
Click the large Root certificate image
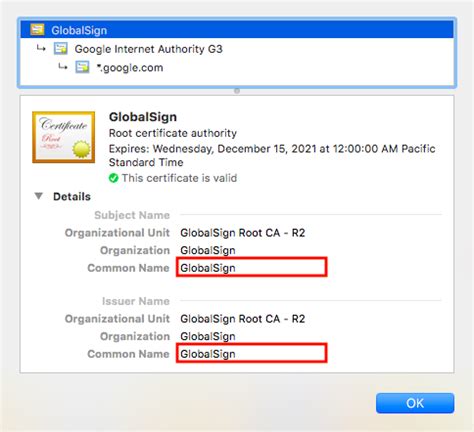[63, 137]
